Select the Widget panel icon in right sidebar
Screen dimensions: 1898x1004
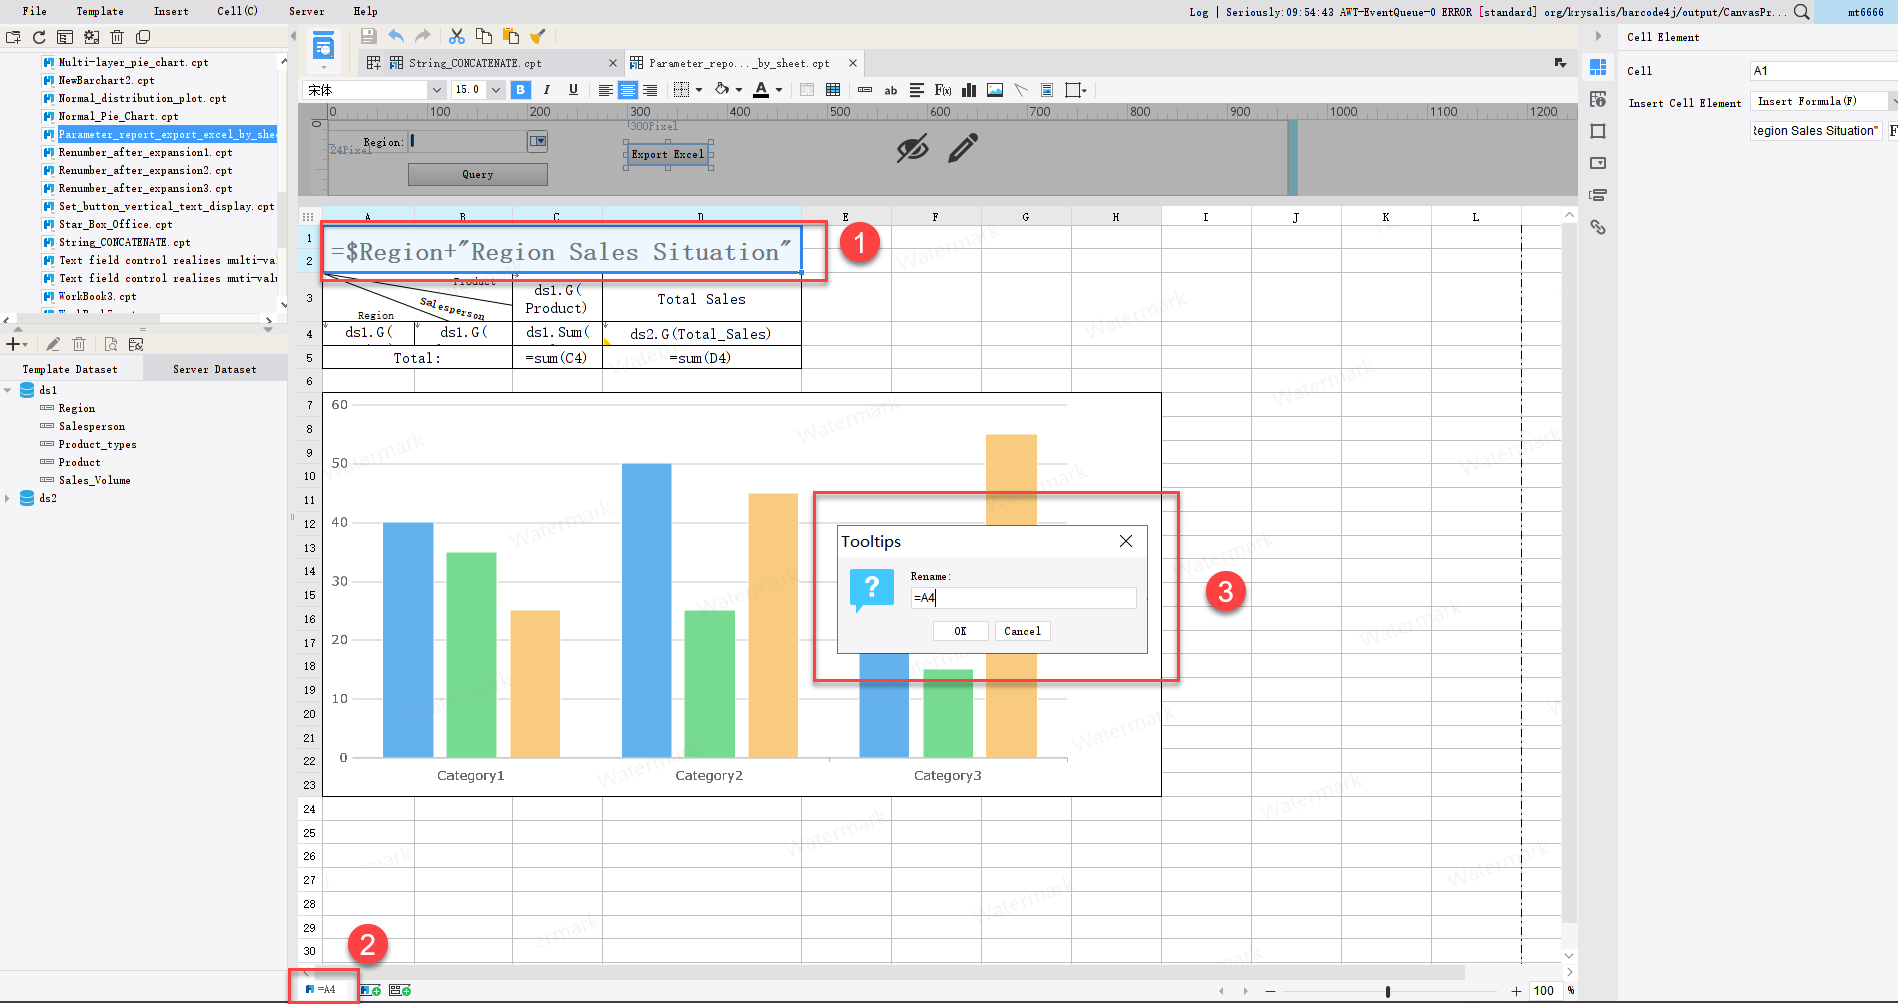point(1598,162)
